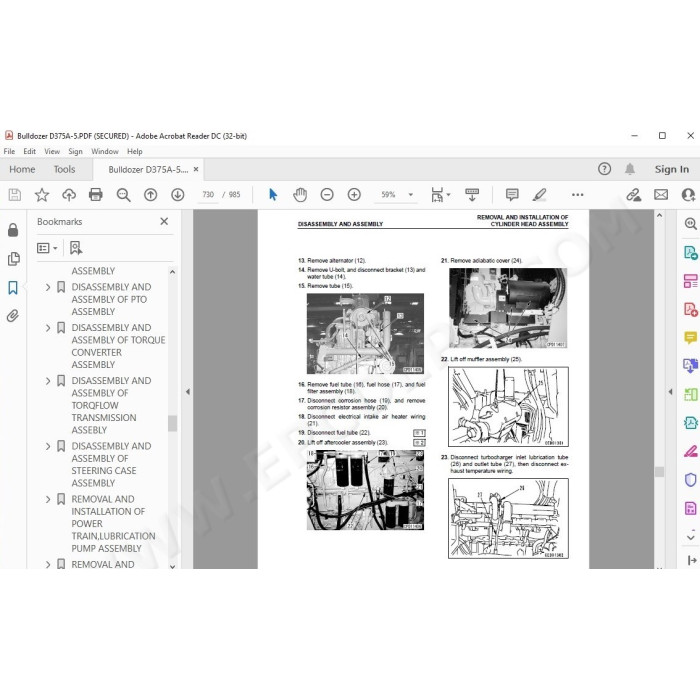The height and width of the screenshot is (700, 700).
Task: Expand the right tools pane
Action: 692,560
